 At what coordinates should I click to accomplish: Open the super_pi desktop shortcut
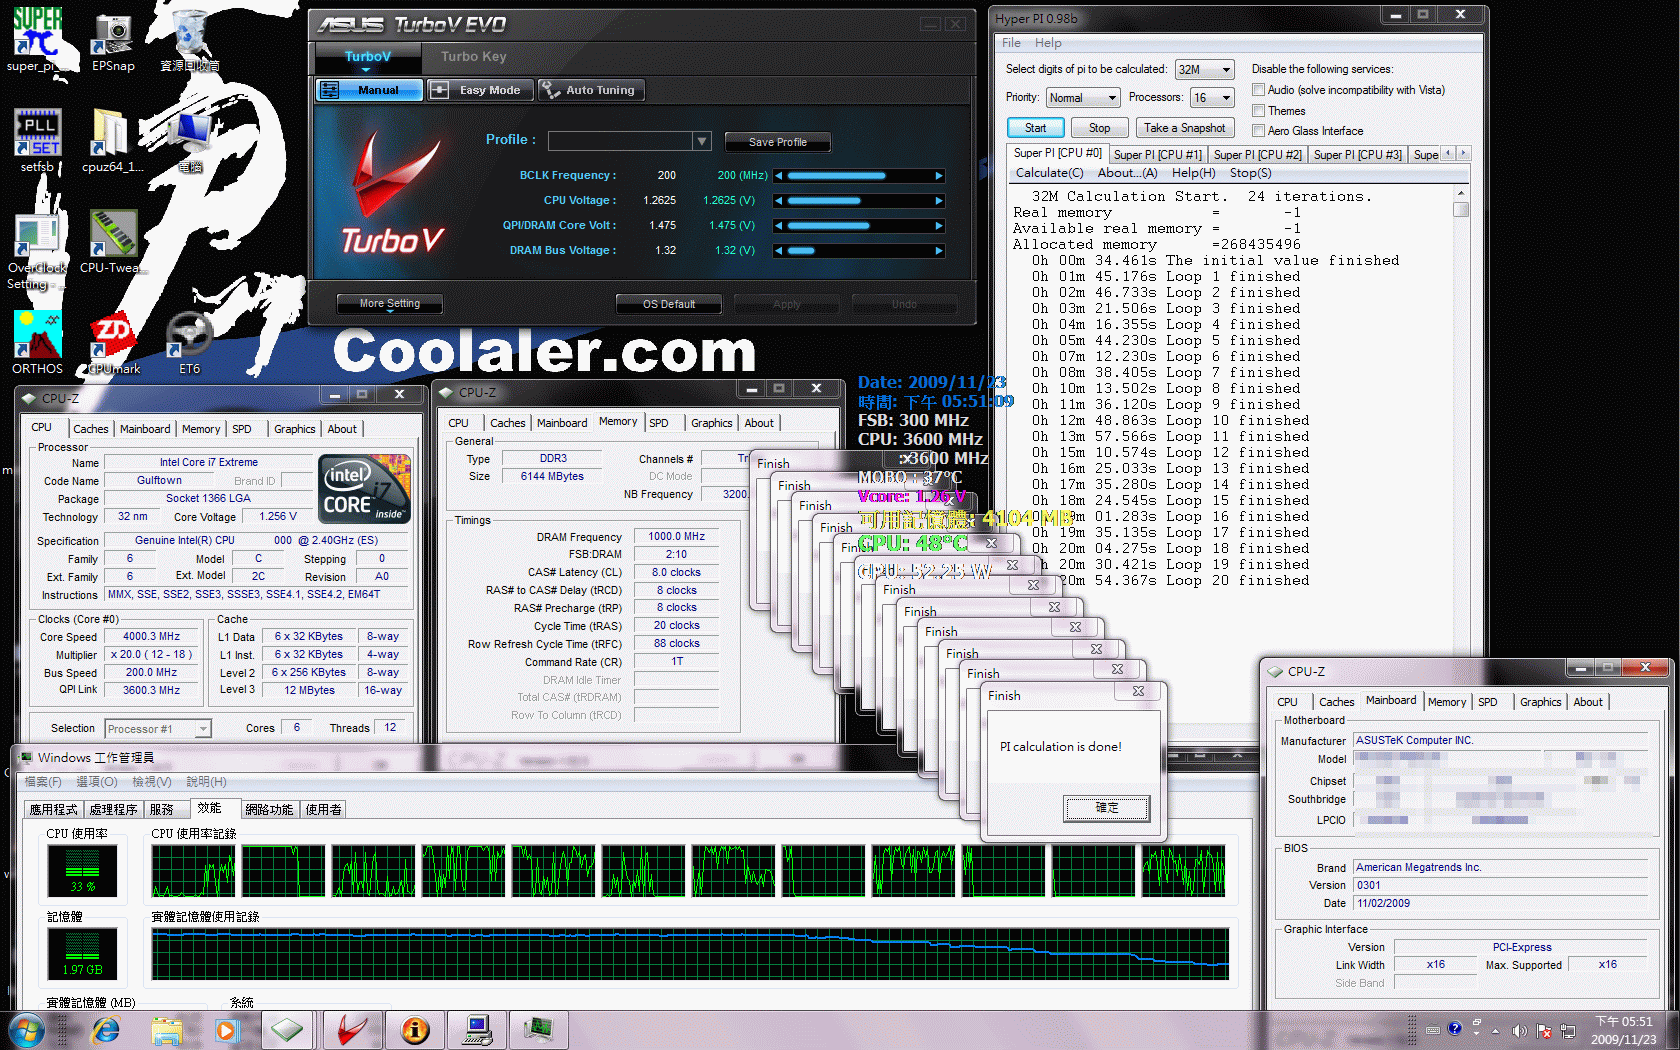coord(37,40)
